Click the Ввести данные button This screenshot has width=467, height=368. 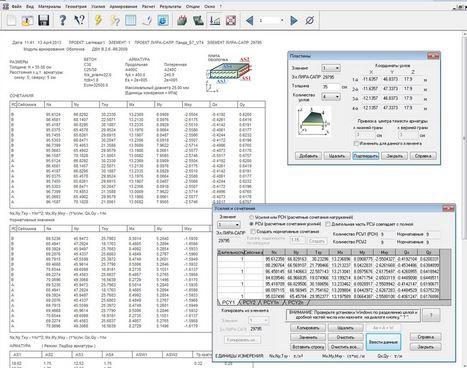click(383, 342)
